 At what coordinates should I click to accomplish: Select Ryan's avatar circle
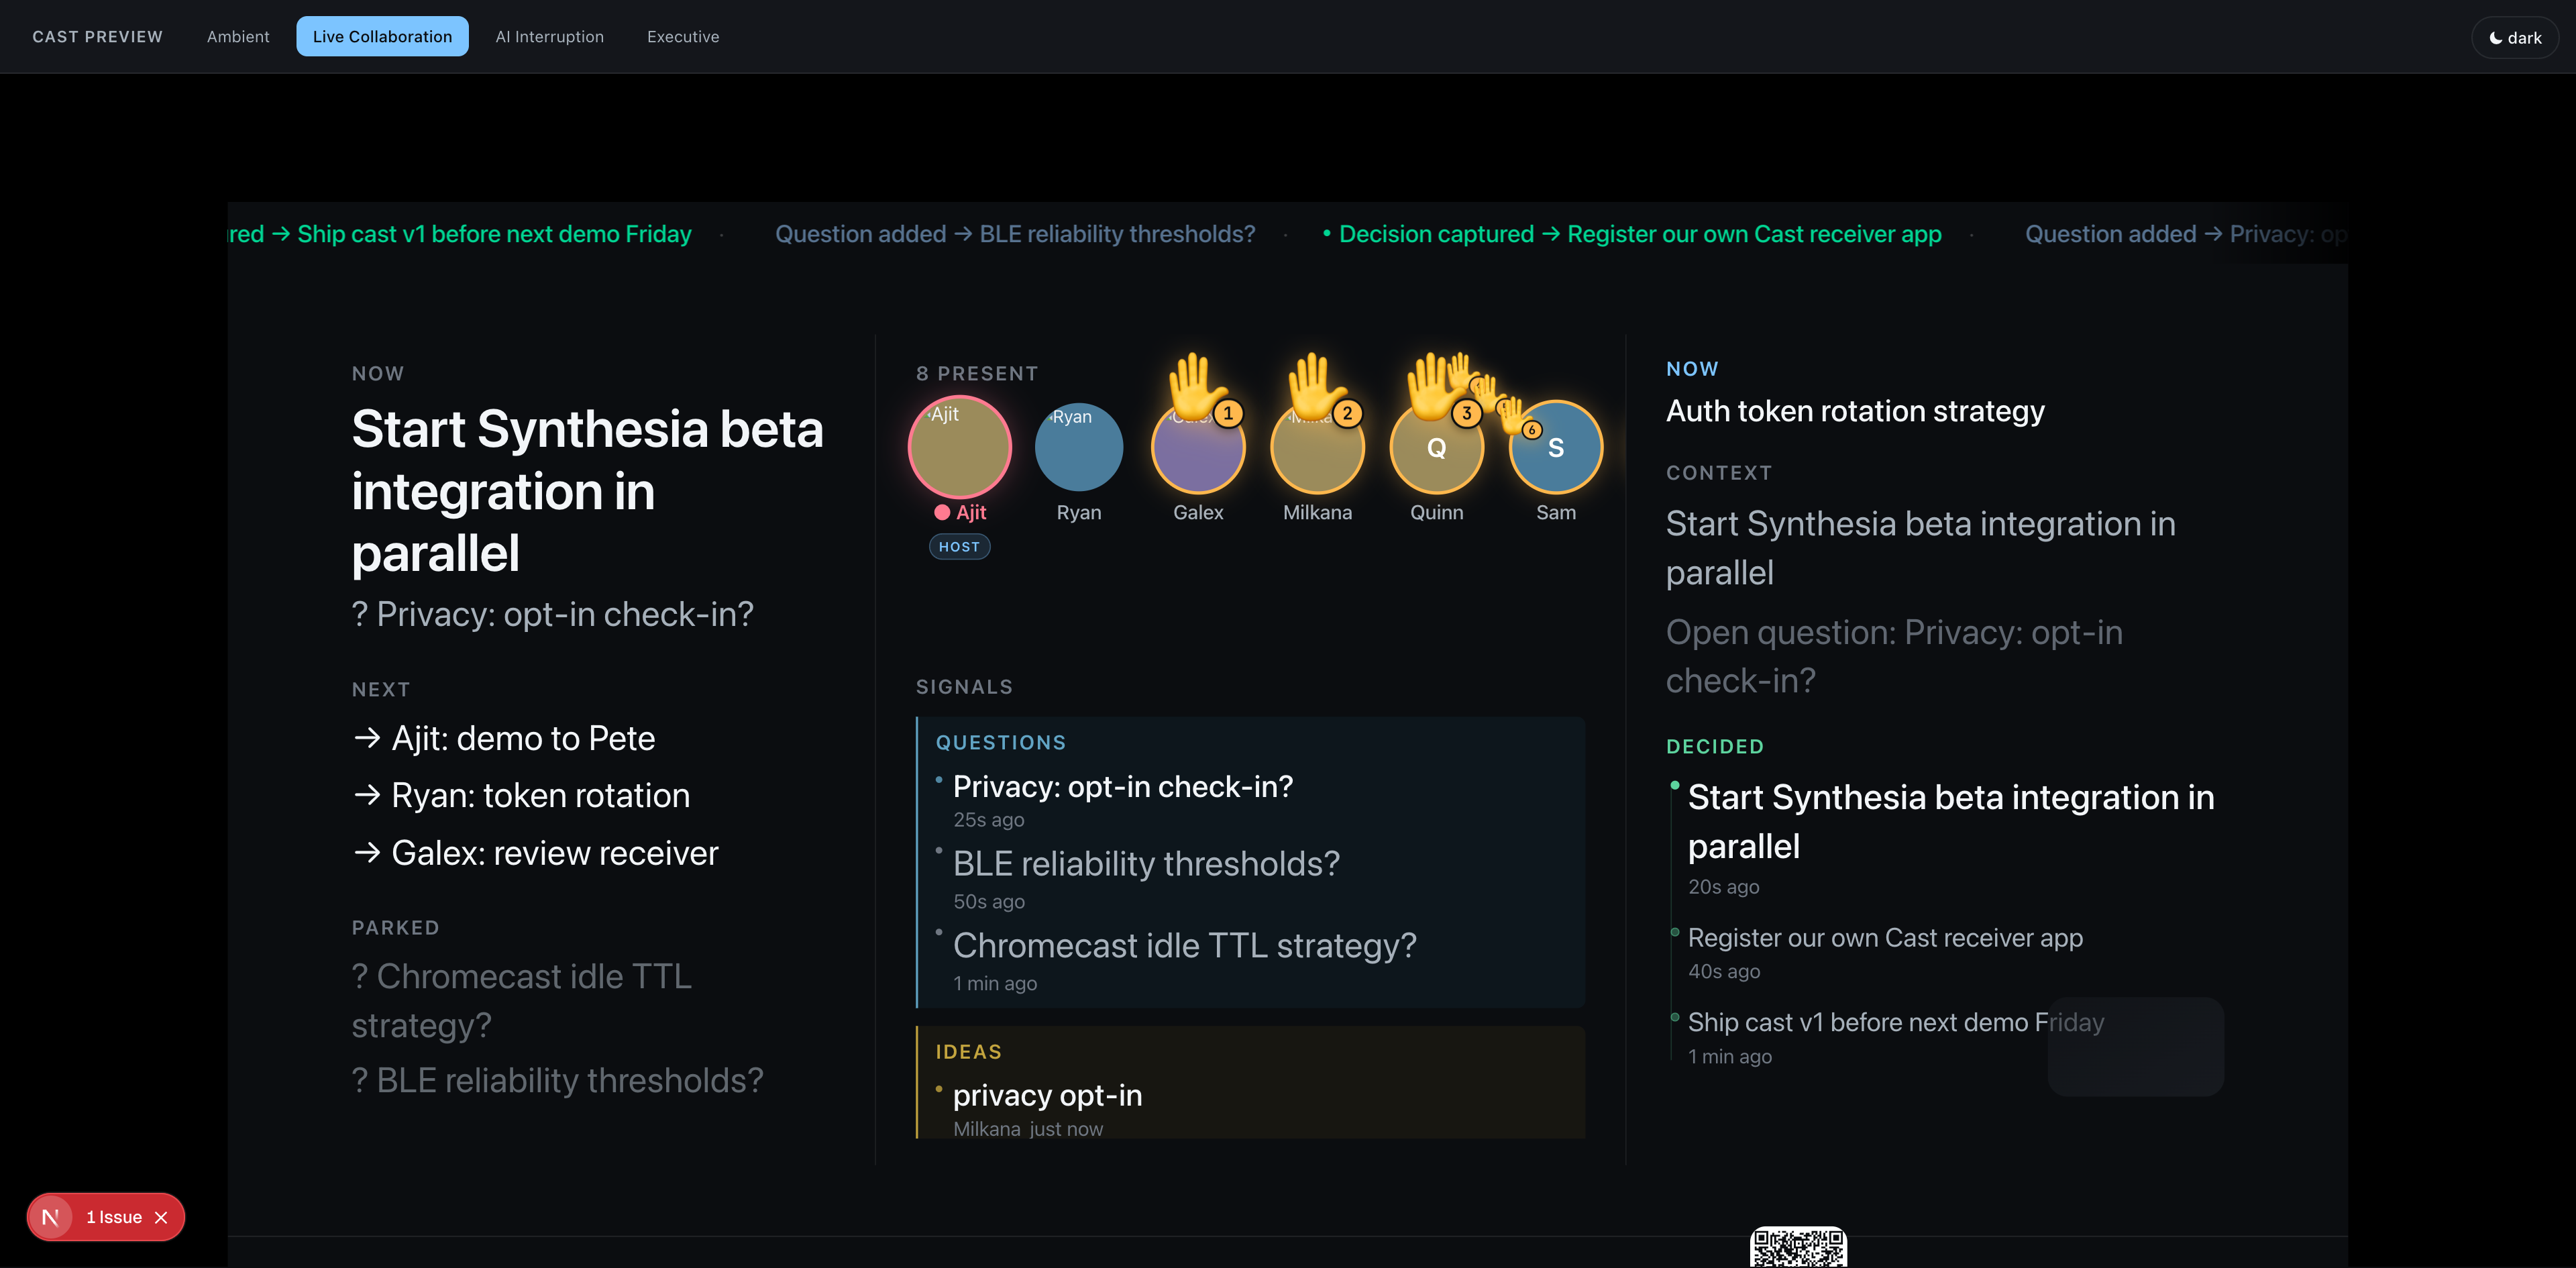pos(1079,447)
